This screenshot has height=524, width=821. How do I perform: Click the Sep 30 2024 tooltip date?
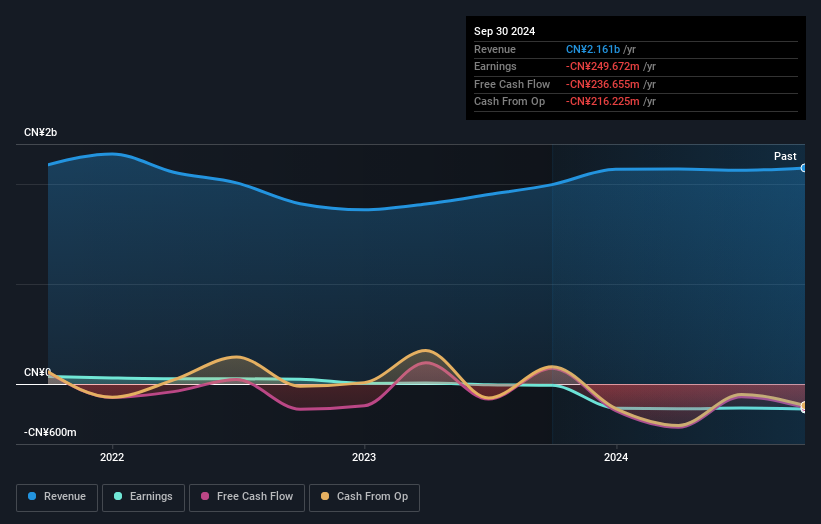(x=504, y=31)
